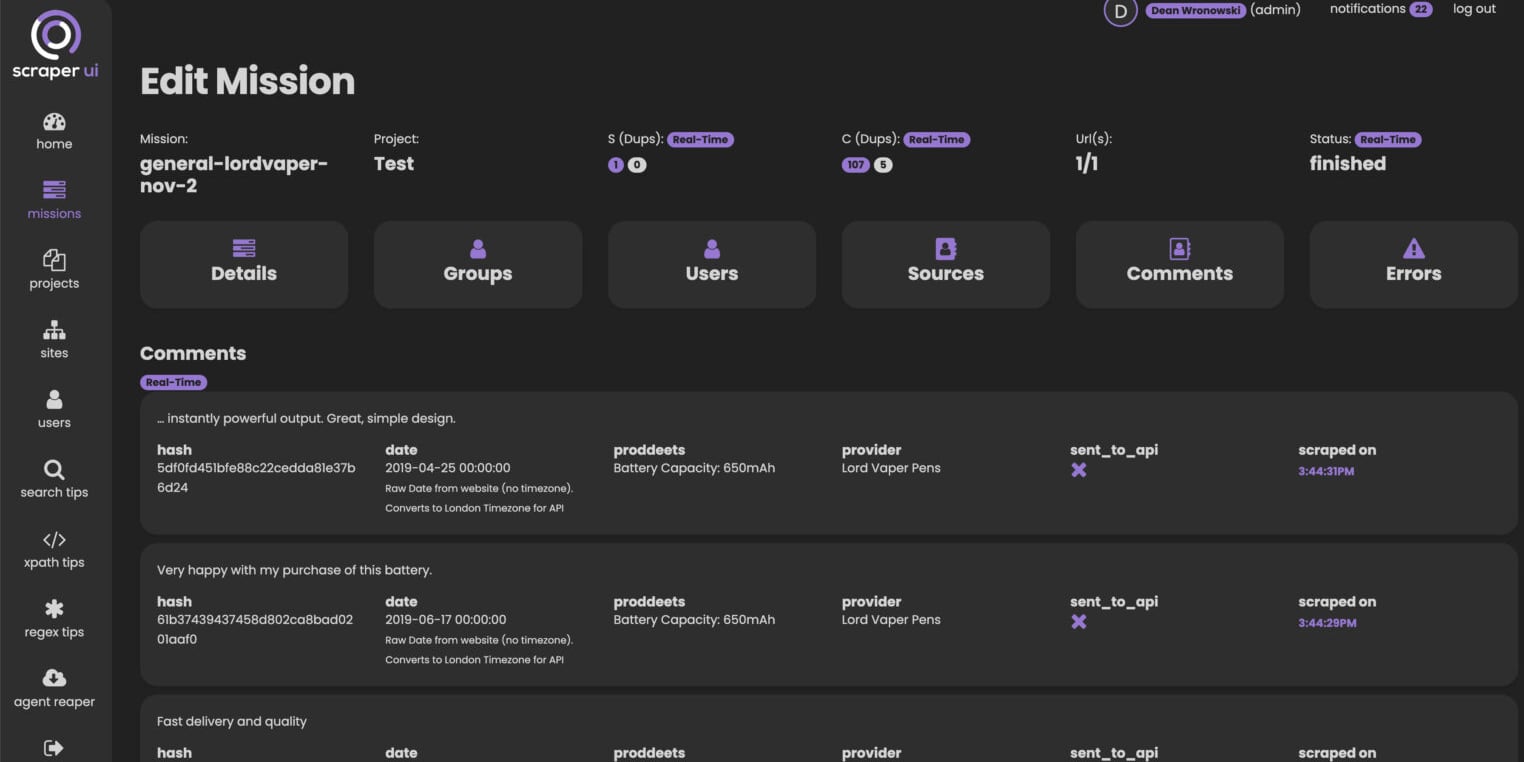Click the Real-Time badge under Comments heading
The image size is (1524, 762).
tap(174, 382)
